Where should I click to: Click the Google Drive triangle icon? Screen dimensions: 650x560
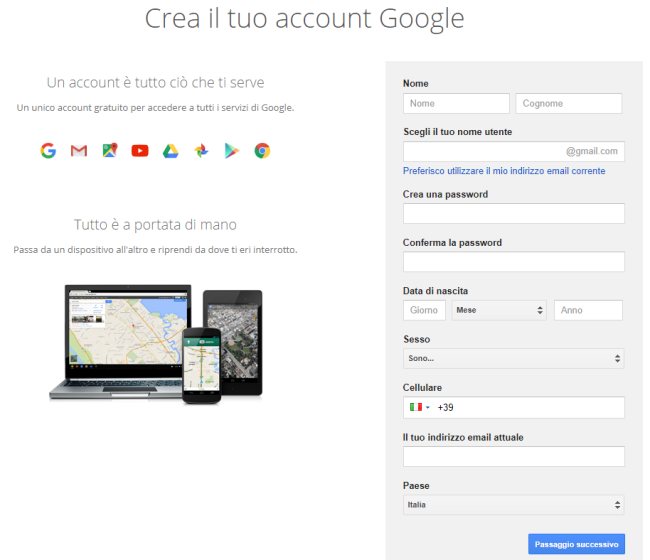(x=170, y=151)
